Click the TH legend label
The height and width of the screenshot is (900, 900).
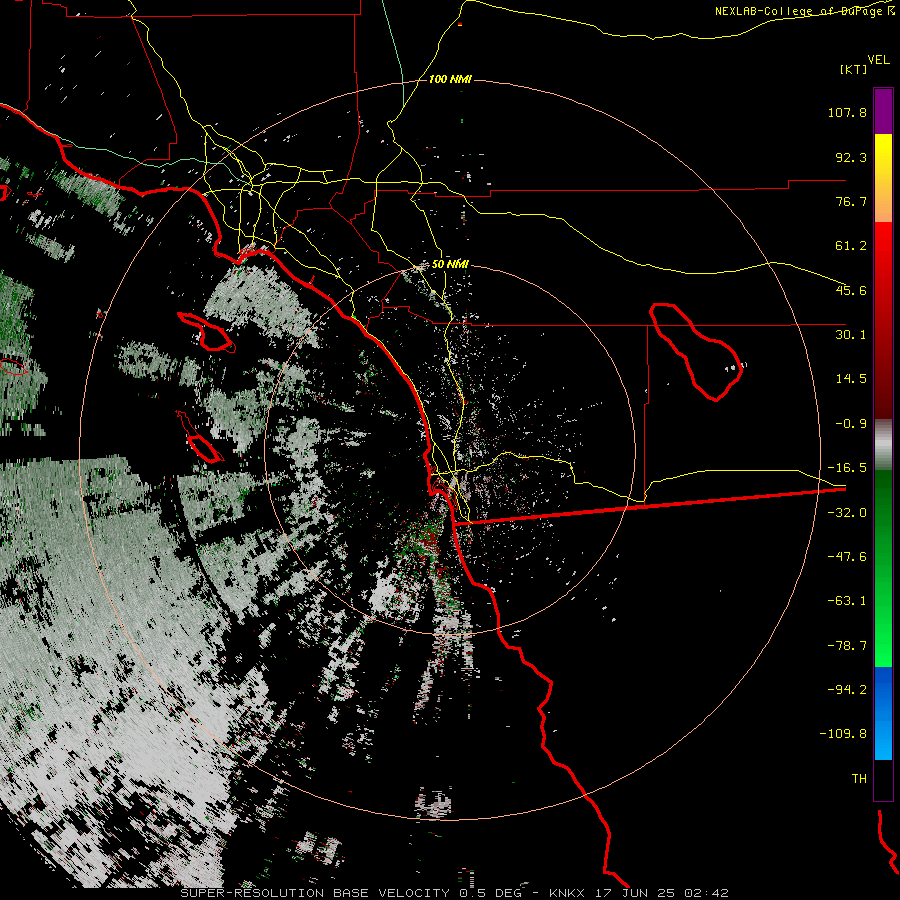(859, 779)
